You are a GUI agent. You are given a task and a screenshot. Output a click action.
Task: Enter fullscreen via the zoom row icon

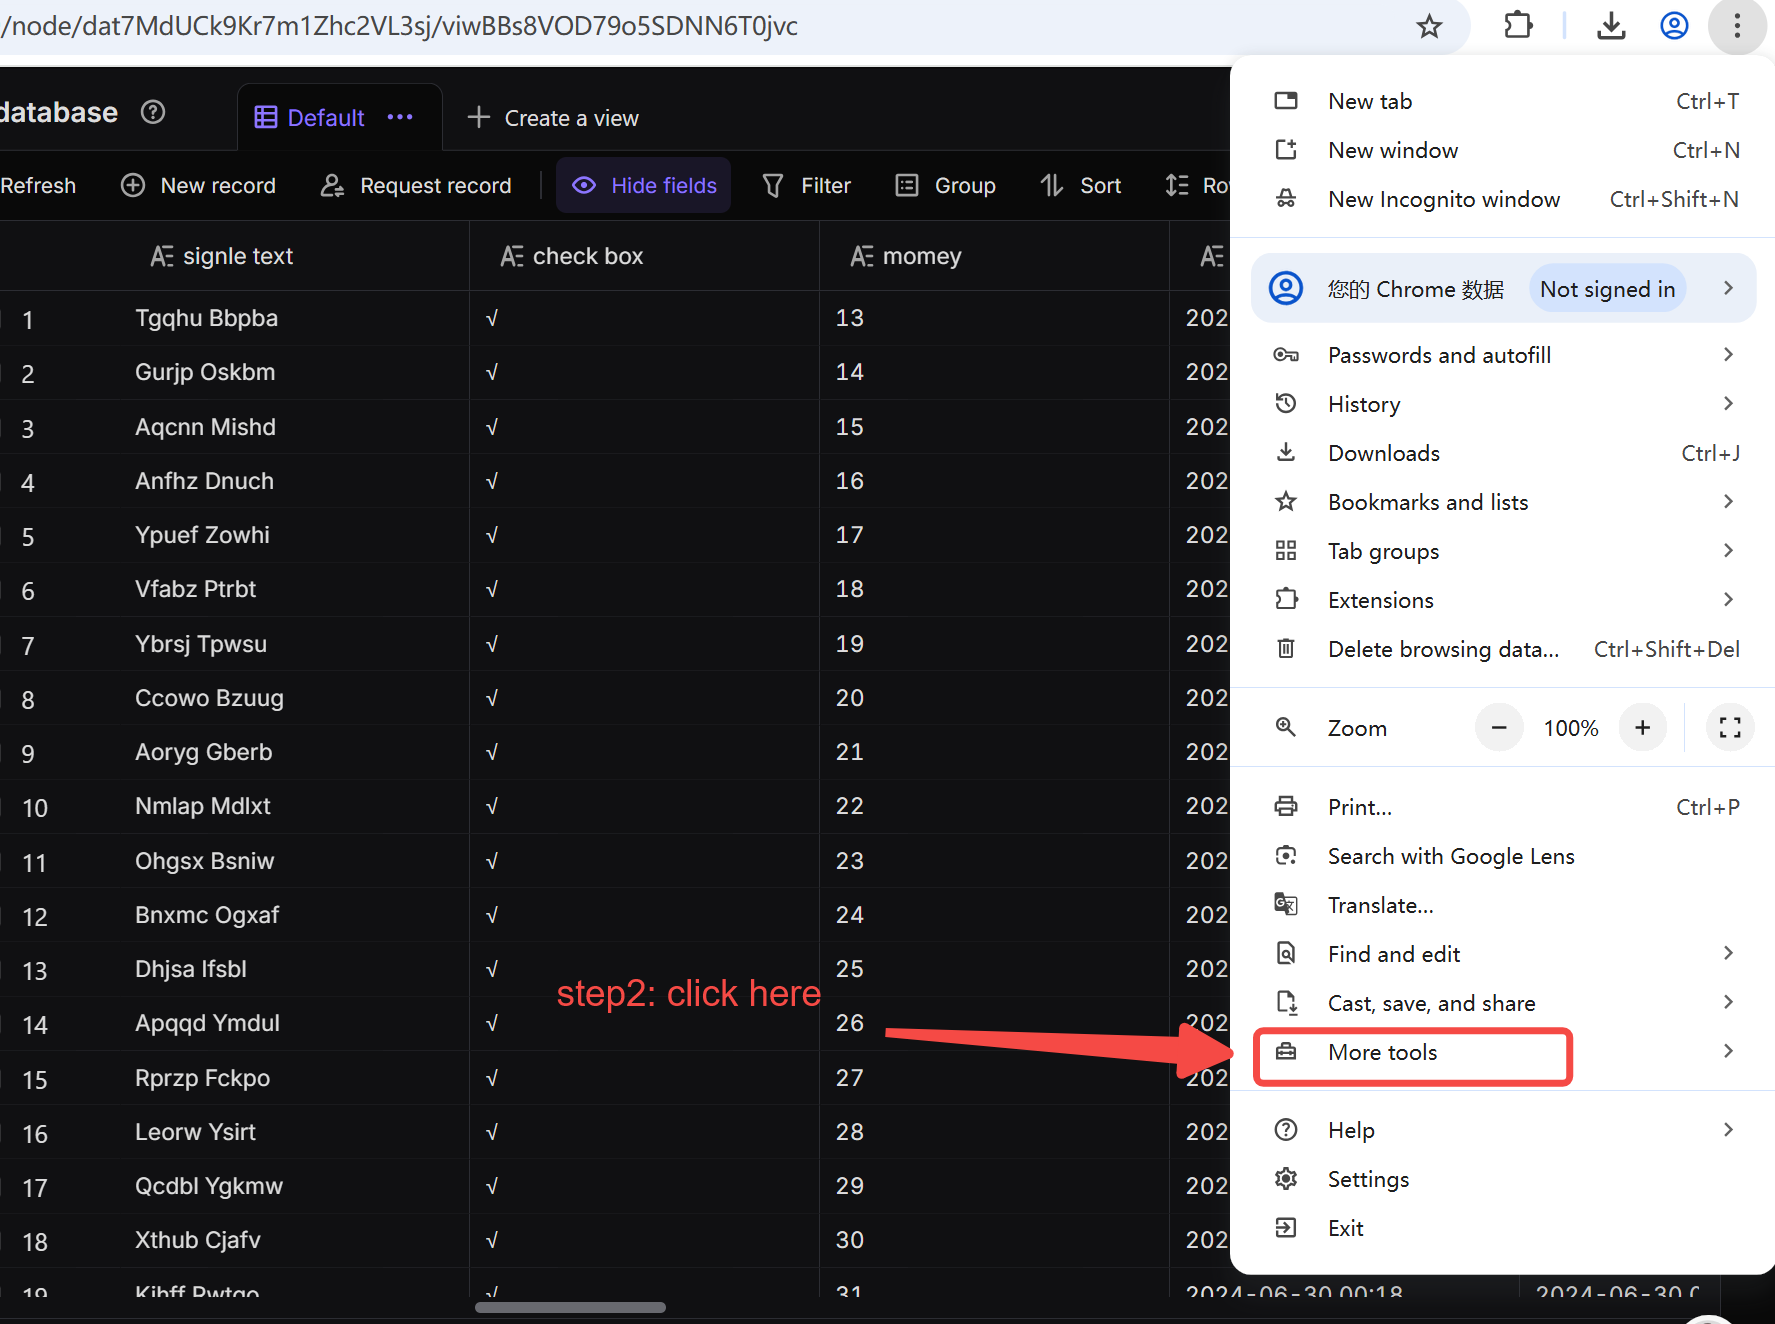(1730, 727)
